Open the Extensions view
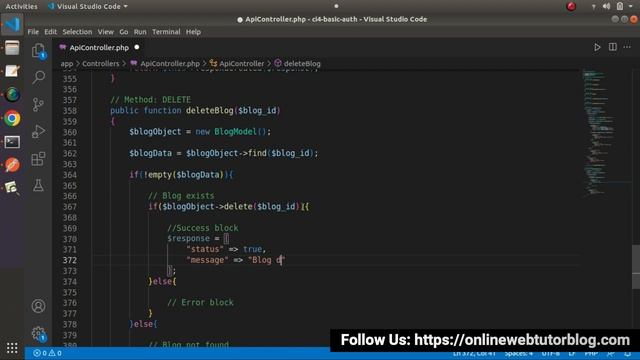640x360 pixels. [38, 159]
